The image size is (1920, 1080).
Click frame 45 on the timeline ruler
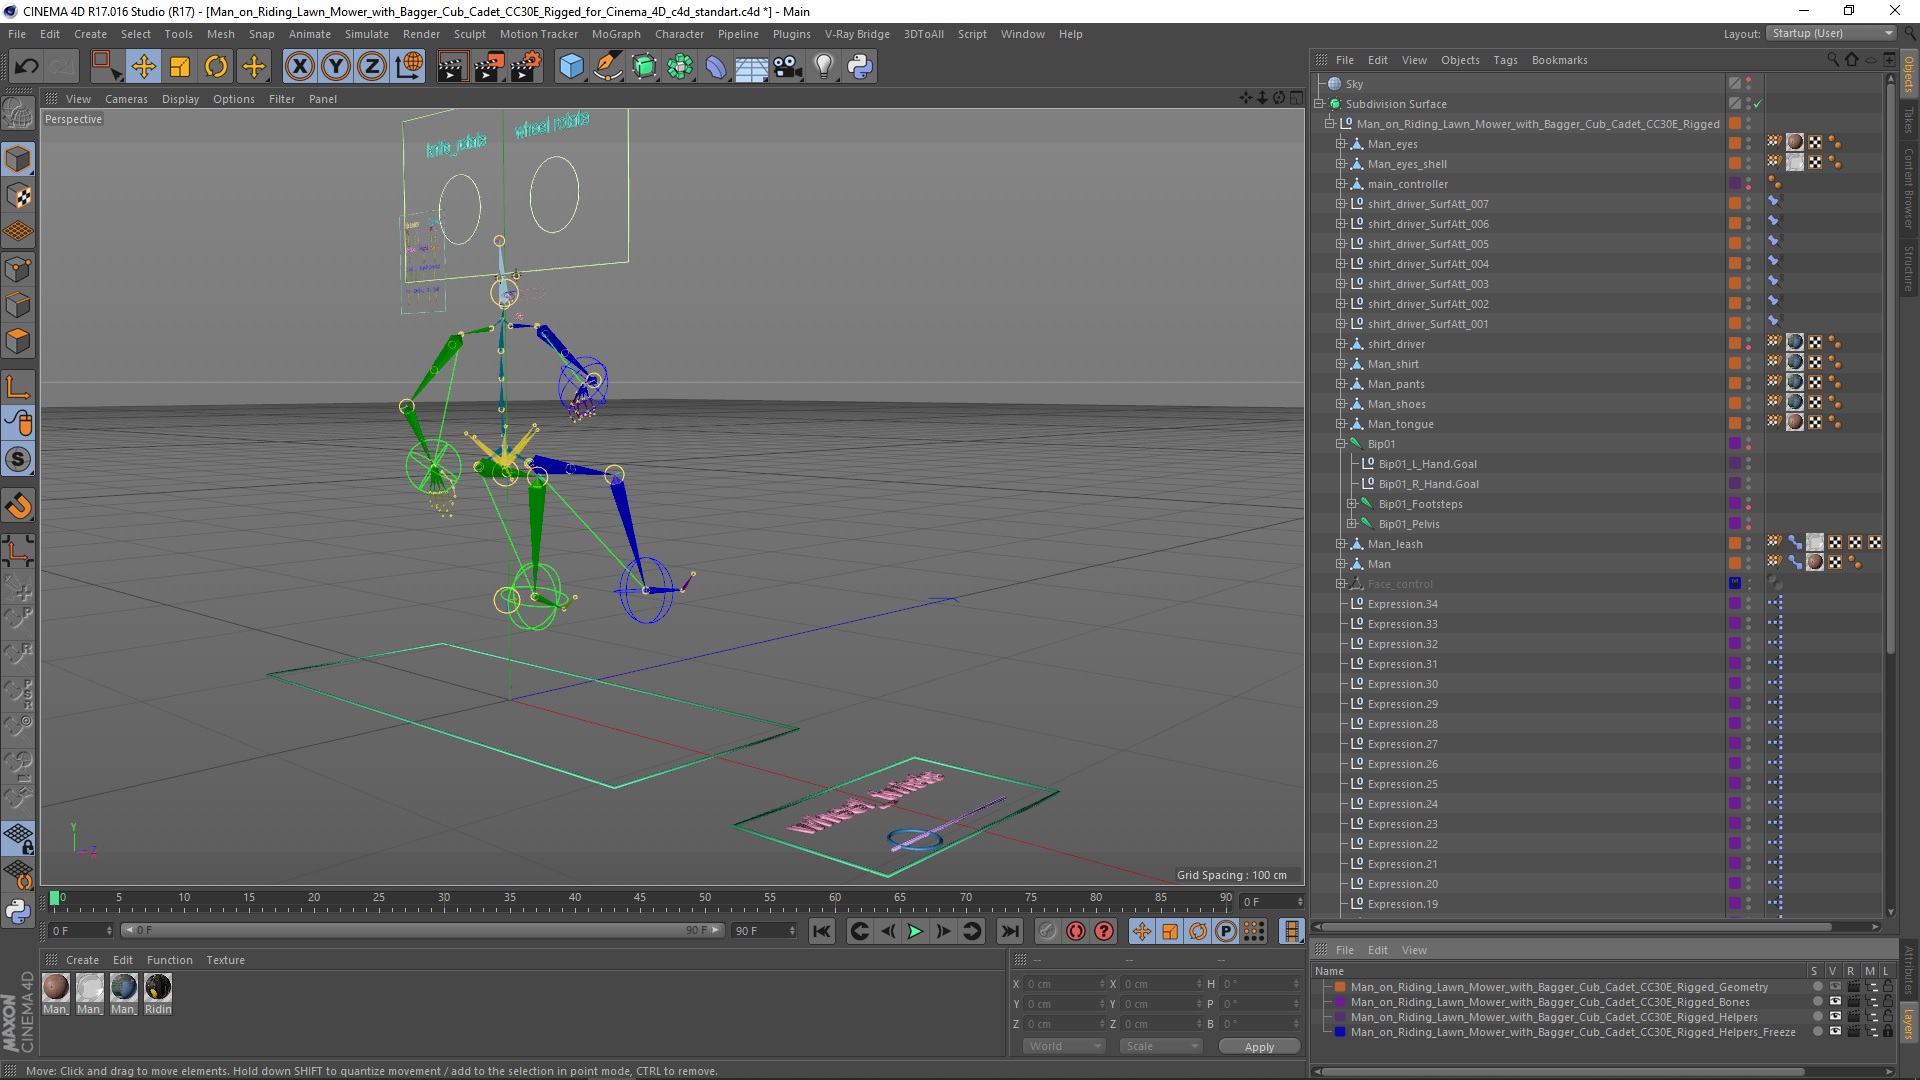click(x=639, y=899)
